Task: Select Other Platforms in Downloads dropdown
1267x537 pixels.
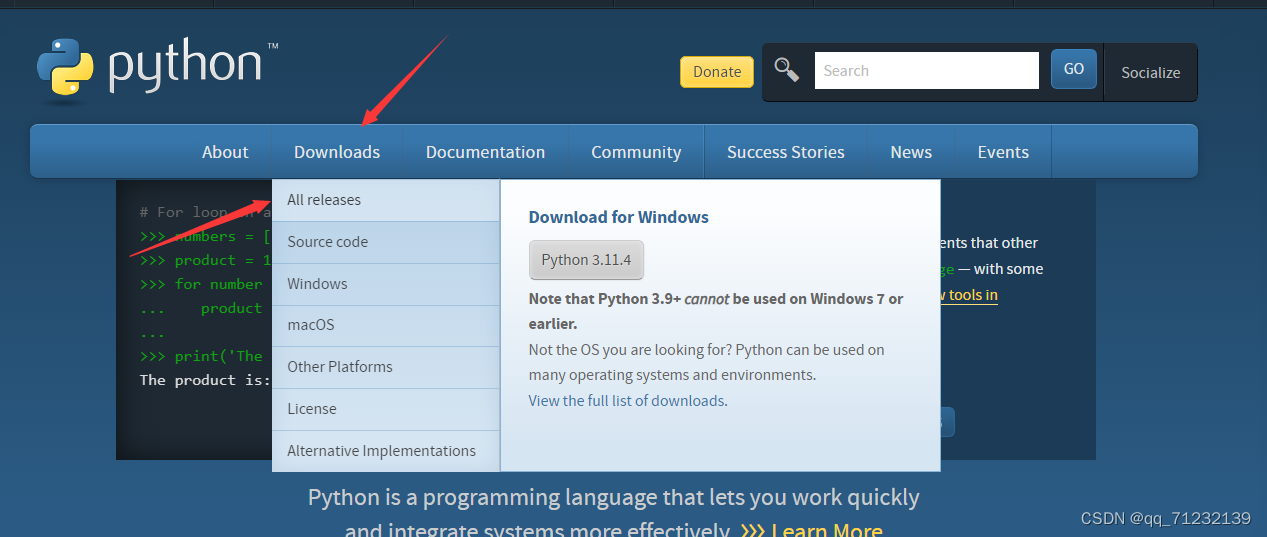Action: (x=386, y=367)
